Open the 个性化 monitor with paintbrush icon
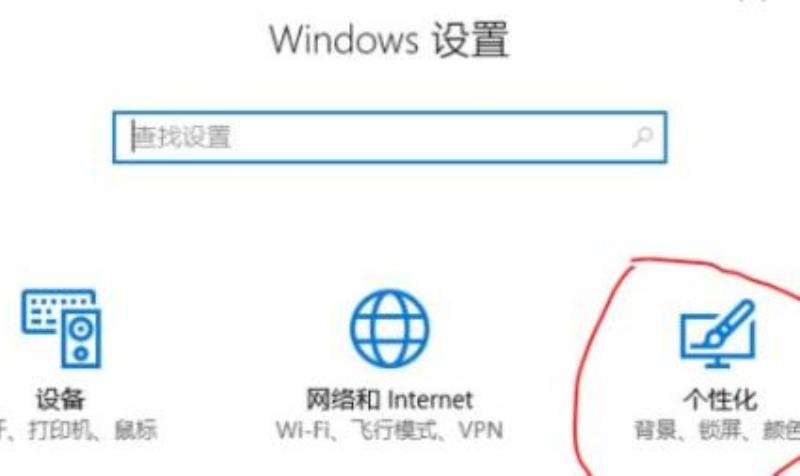The height and width of the screenshot is (476, 800). [x=718, y=333]
